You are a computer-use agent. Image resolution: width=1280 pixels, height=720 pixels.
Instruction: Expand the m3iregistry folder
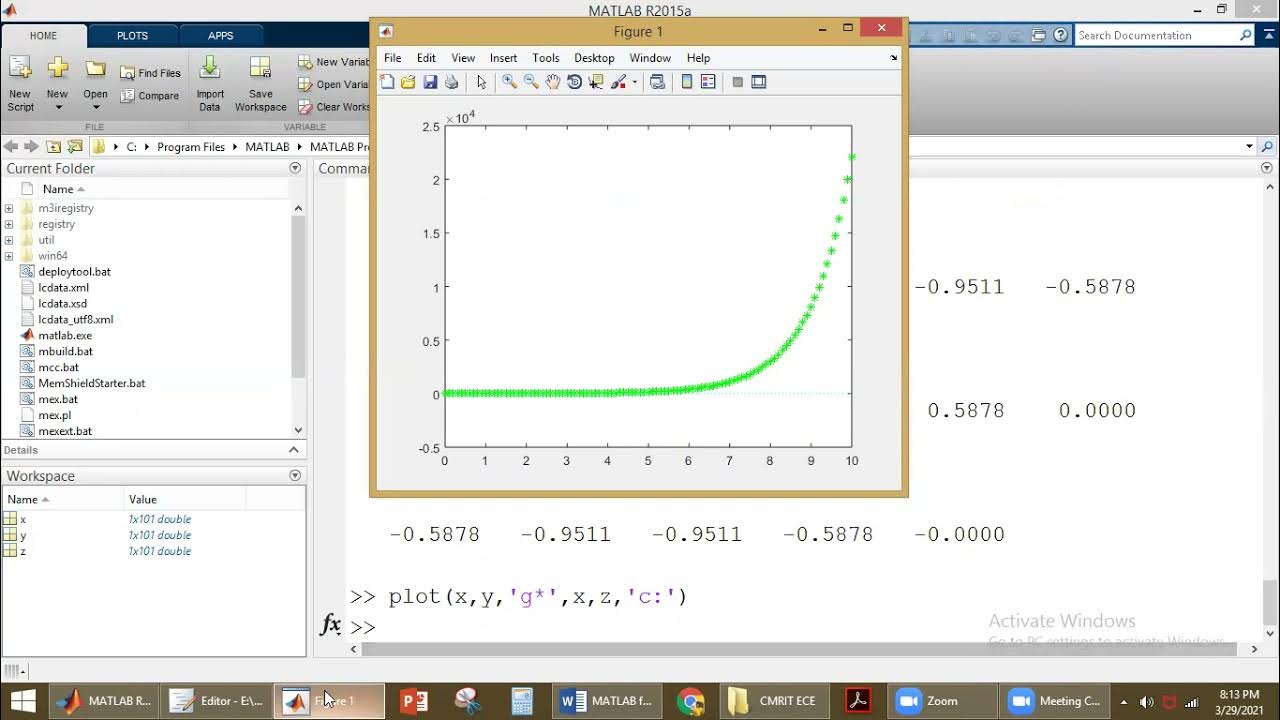pos(9,208)
